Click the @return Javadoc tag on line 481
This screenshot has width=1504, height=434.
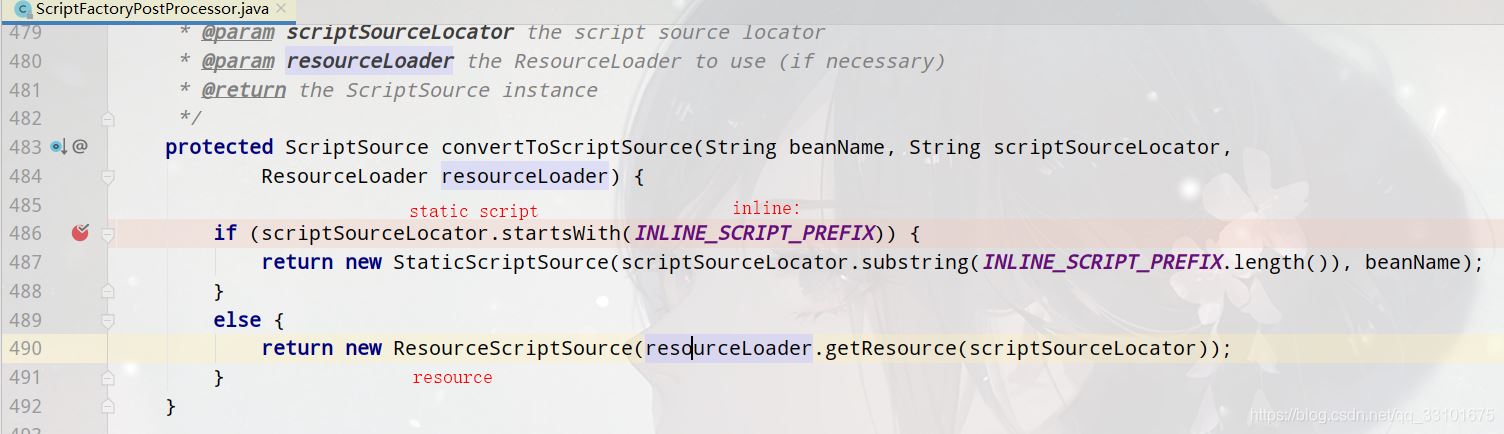click(x=244, y=90)
